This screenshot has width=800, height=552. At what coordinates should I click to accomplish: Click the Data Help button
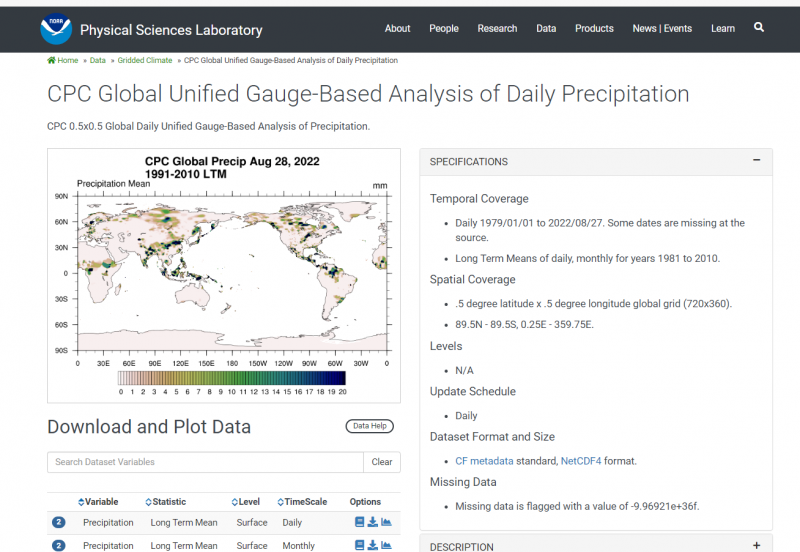(x=370, y=426)
